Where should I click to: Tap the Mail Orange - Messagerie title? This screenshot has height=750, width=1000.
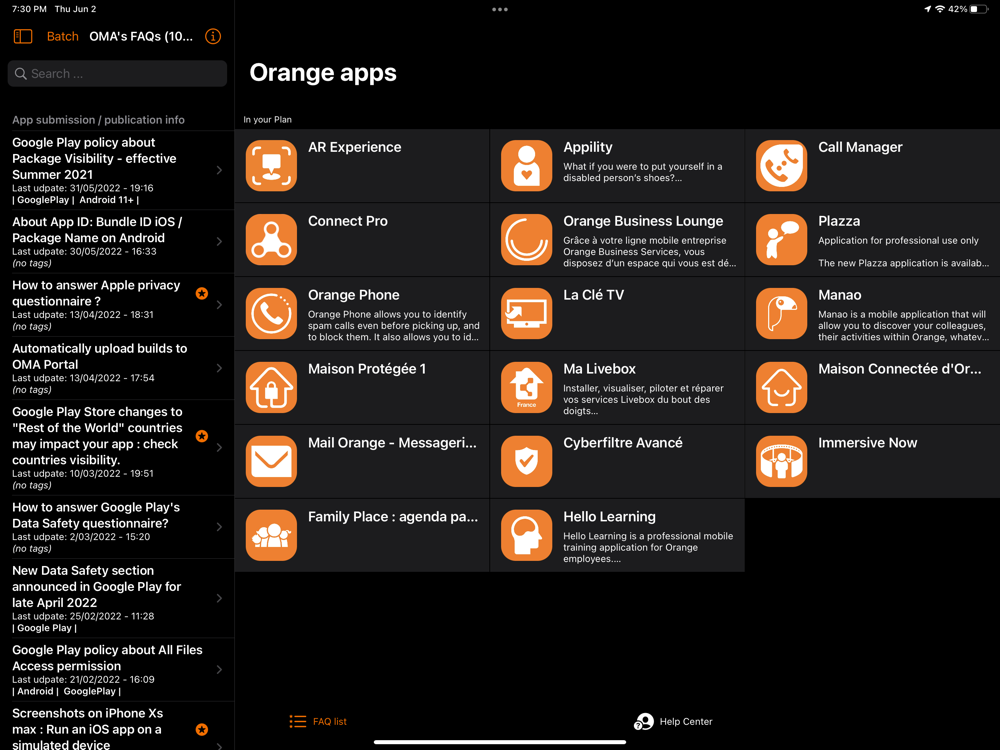click(x=392, y=443)
